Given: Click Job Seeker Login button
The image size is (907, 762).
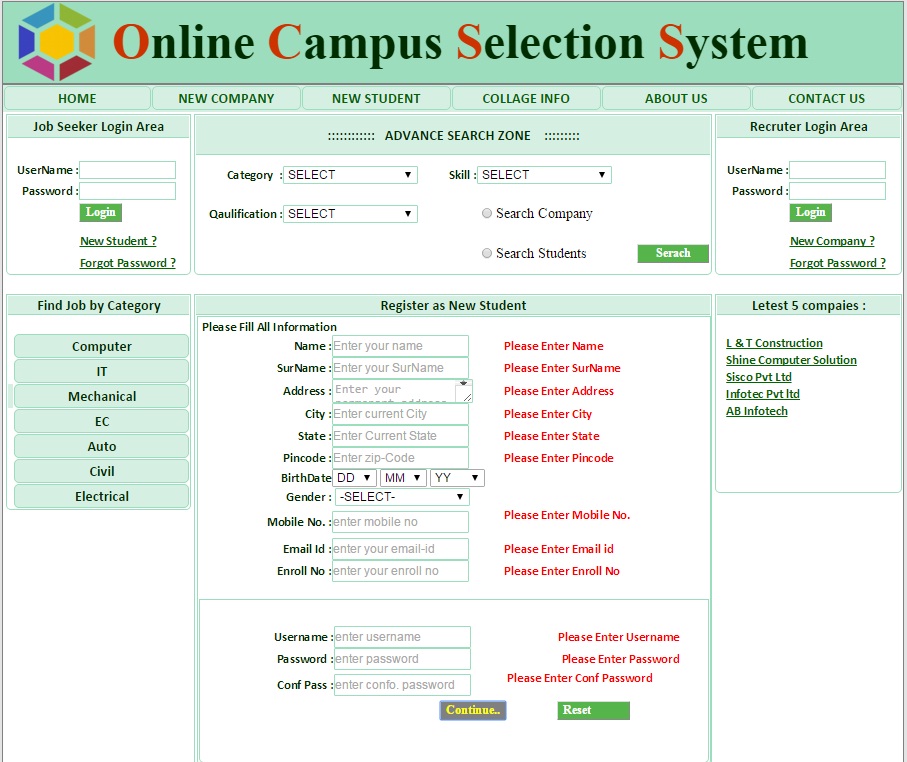Looking at the screenshot, I should click(x=100, y=212).
